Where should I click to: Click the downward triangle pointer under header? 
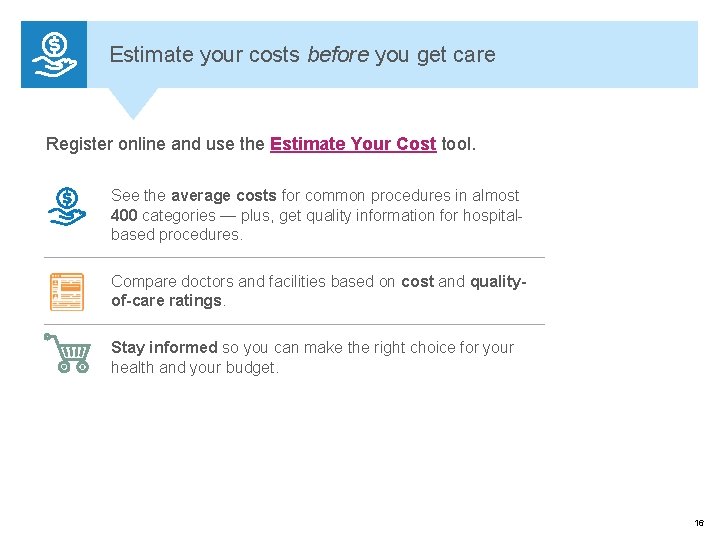132,100
